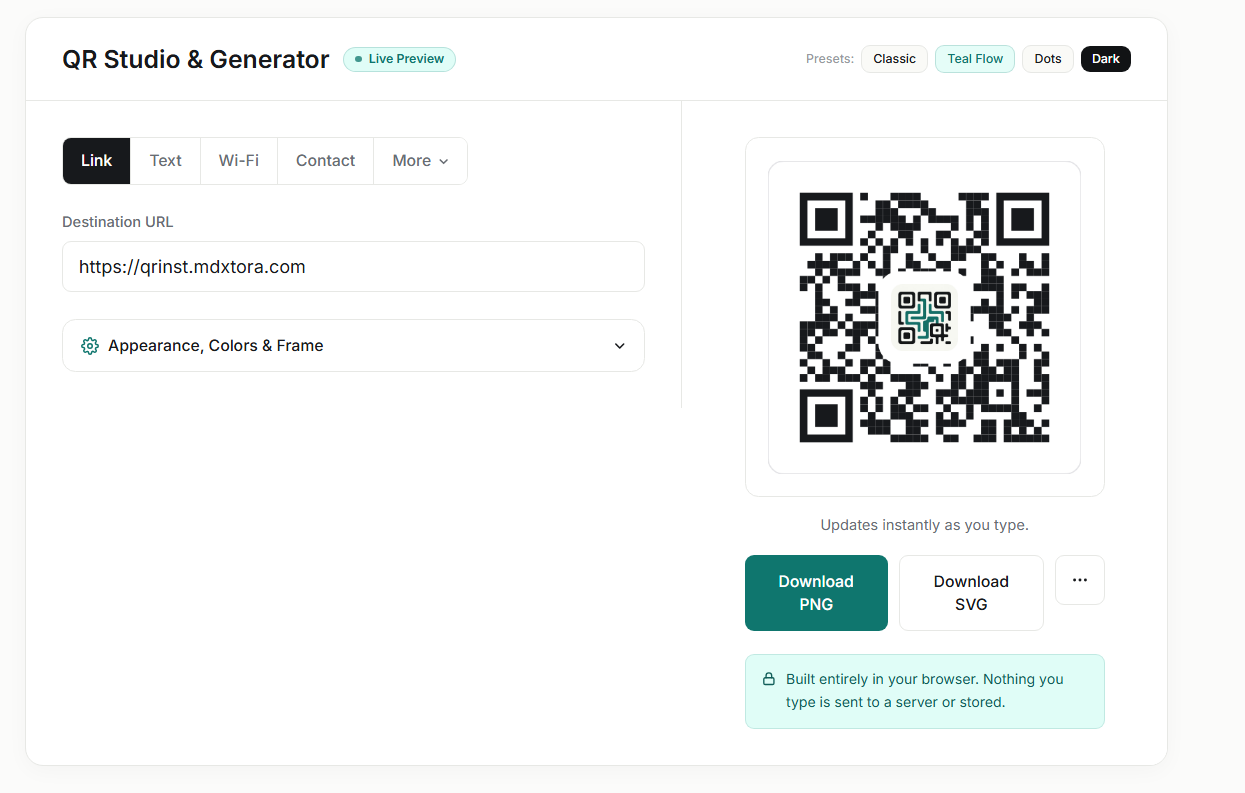
Task: Click the QR code preview image
Action: (924, 317)
